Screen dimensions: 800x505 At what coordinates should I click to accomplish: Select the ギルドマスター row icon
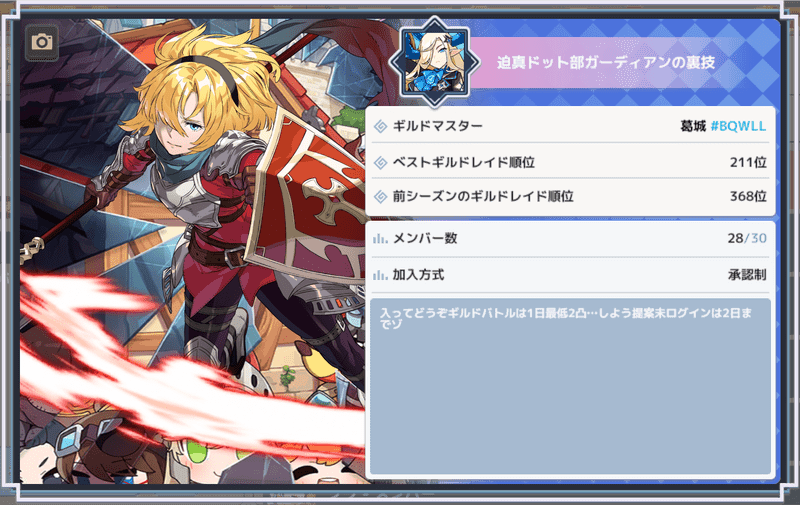[x=381, y=126]
